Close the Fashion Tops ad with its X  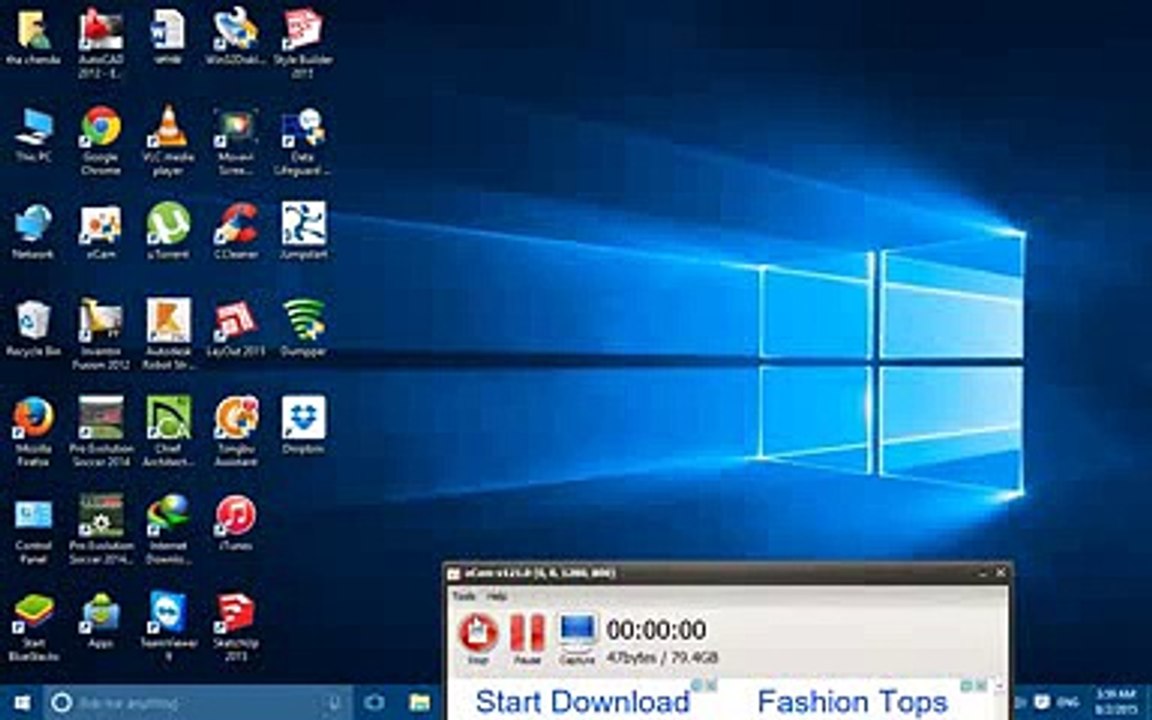980,685
